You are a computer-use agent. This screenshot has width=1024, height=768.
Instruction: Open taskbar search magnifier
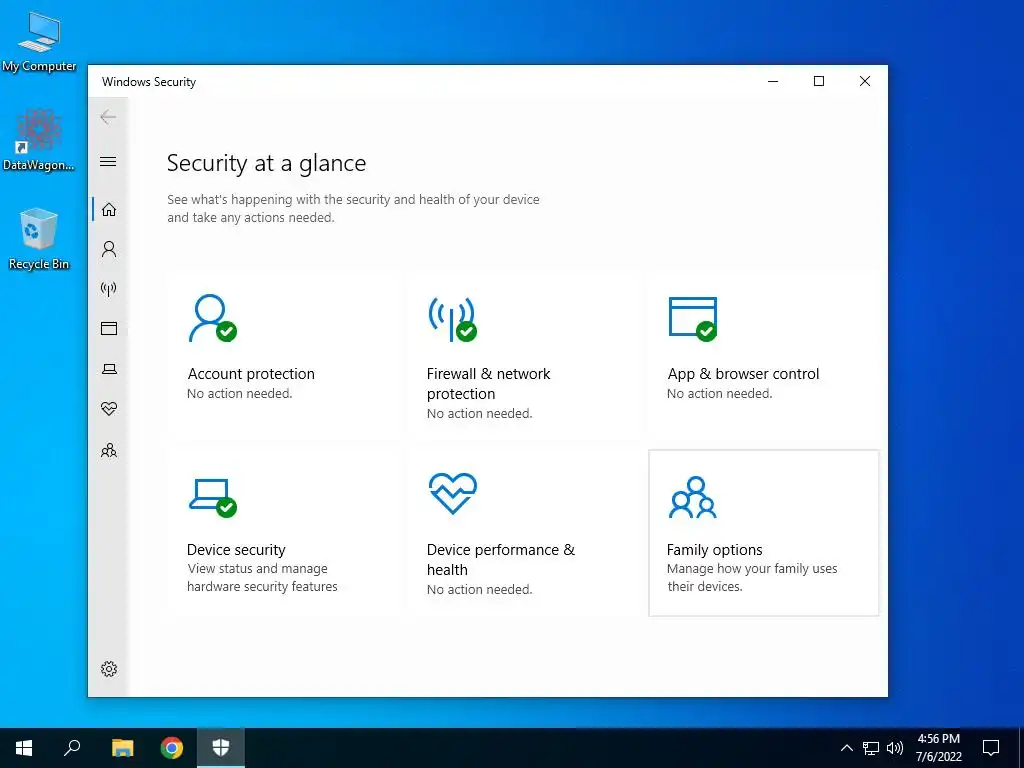pyautogui.click(x=72, y=748)
